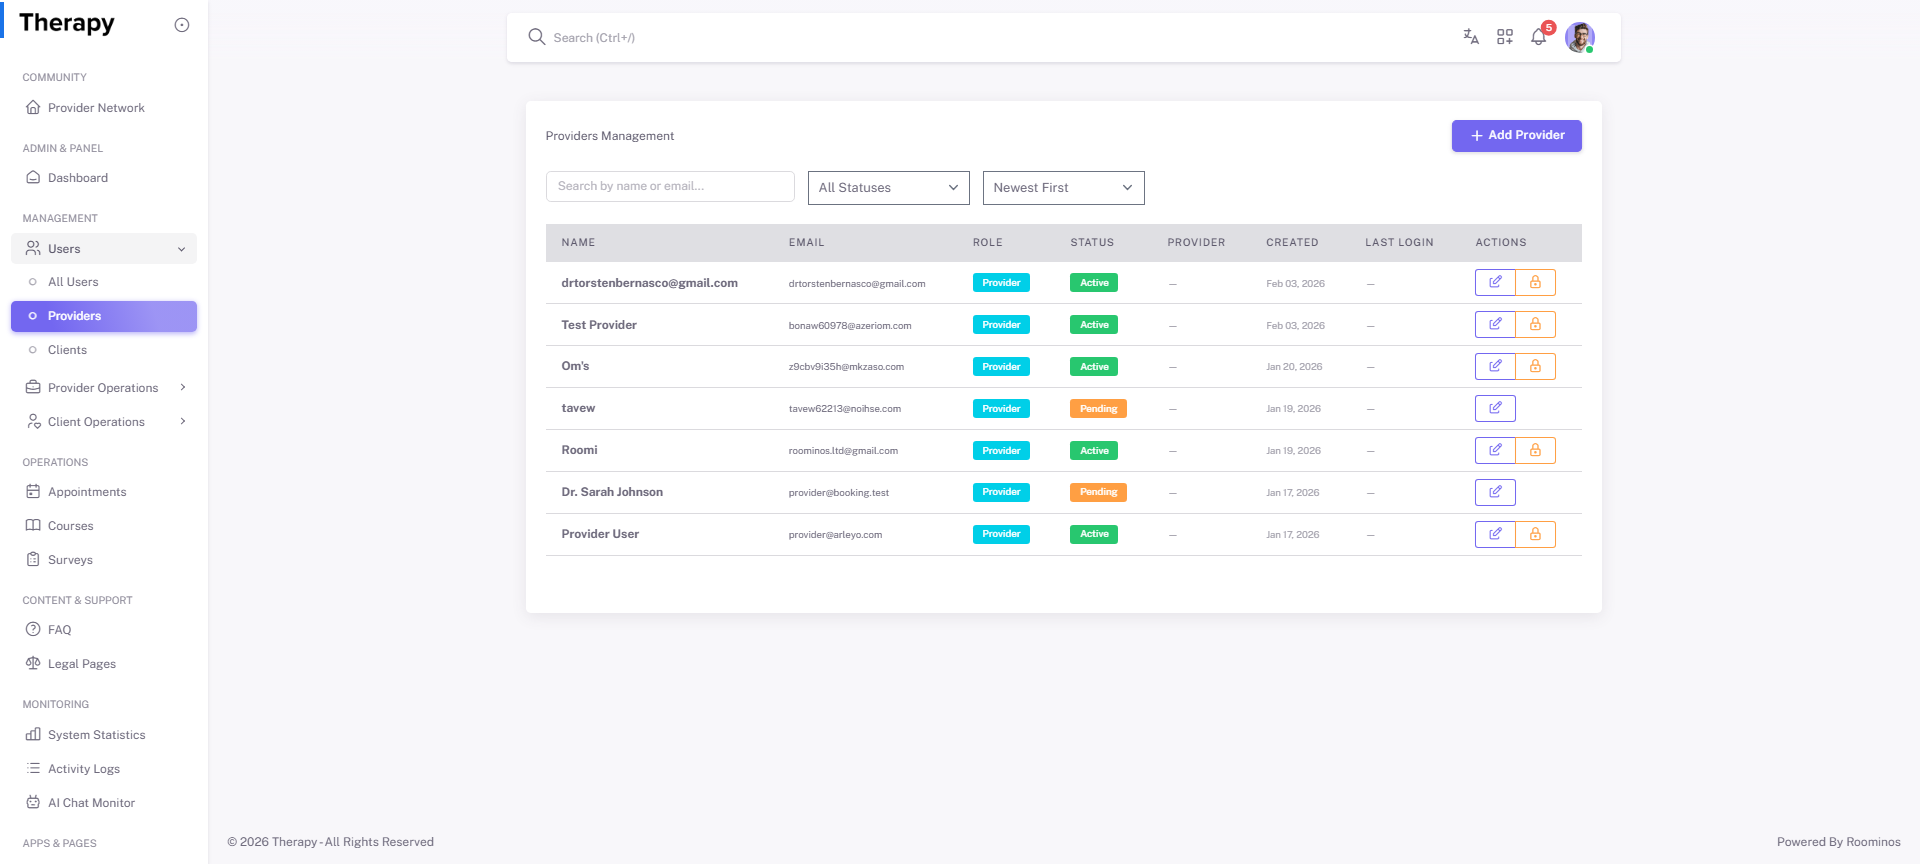The height and width of the screenshot is (864, 1920).
Task: Open Surveys page
Action: tap(104, 560)
